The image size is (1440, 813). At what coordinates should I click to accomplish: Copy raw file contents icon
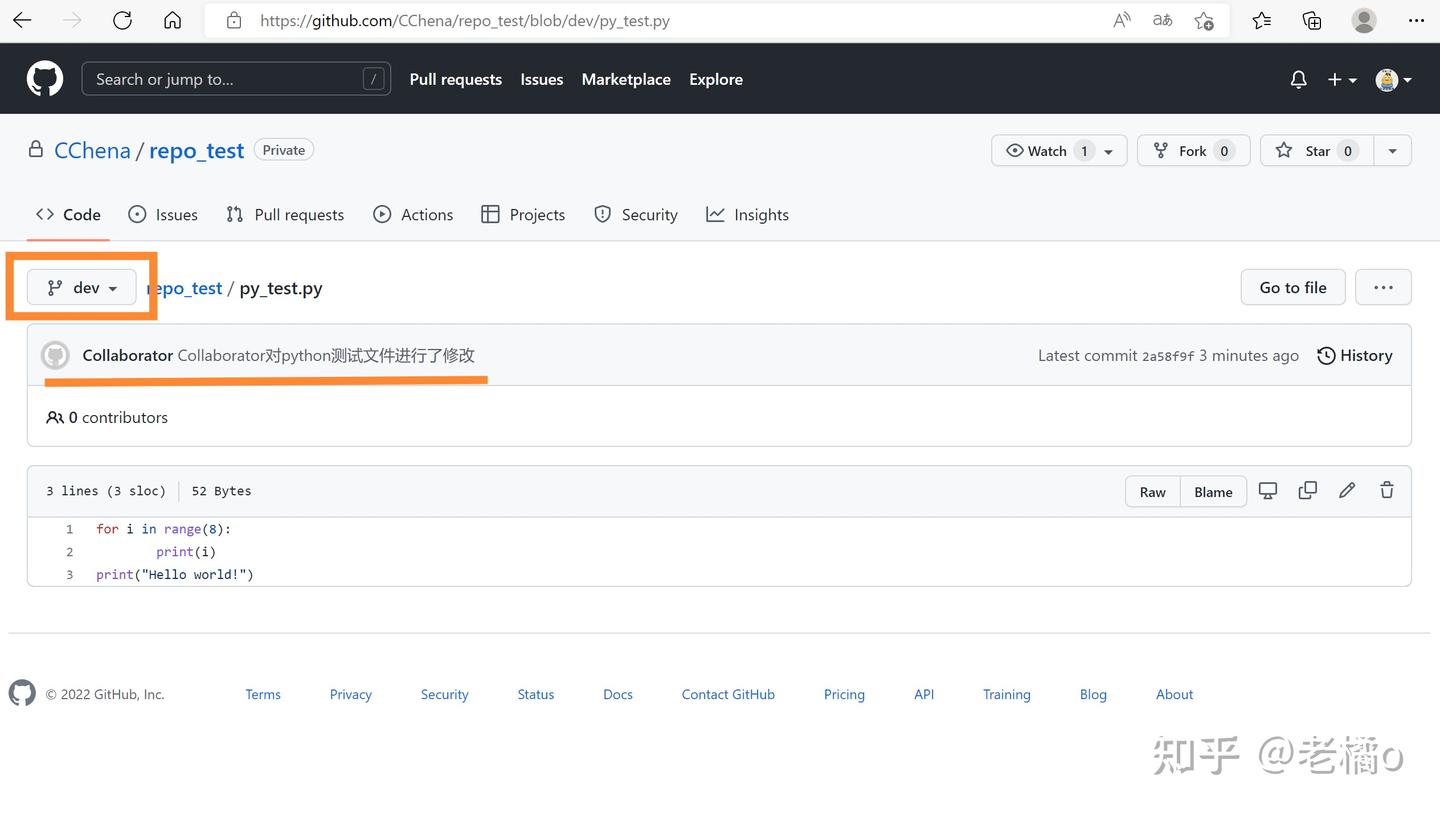[x=1307, y=490]
